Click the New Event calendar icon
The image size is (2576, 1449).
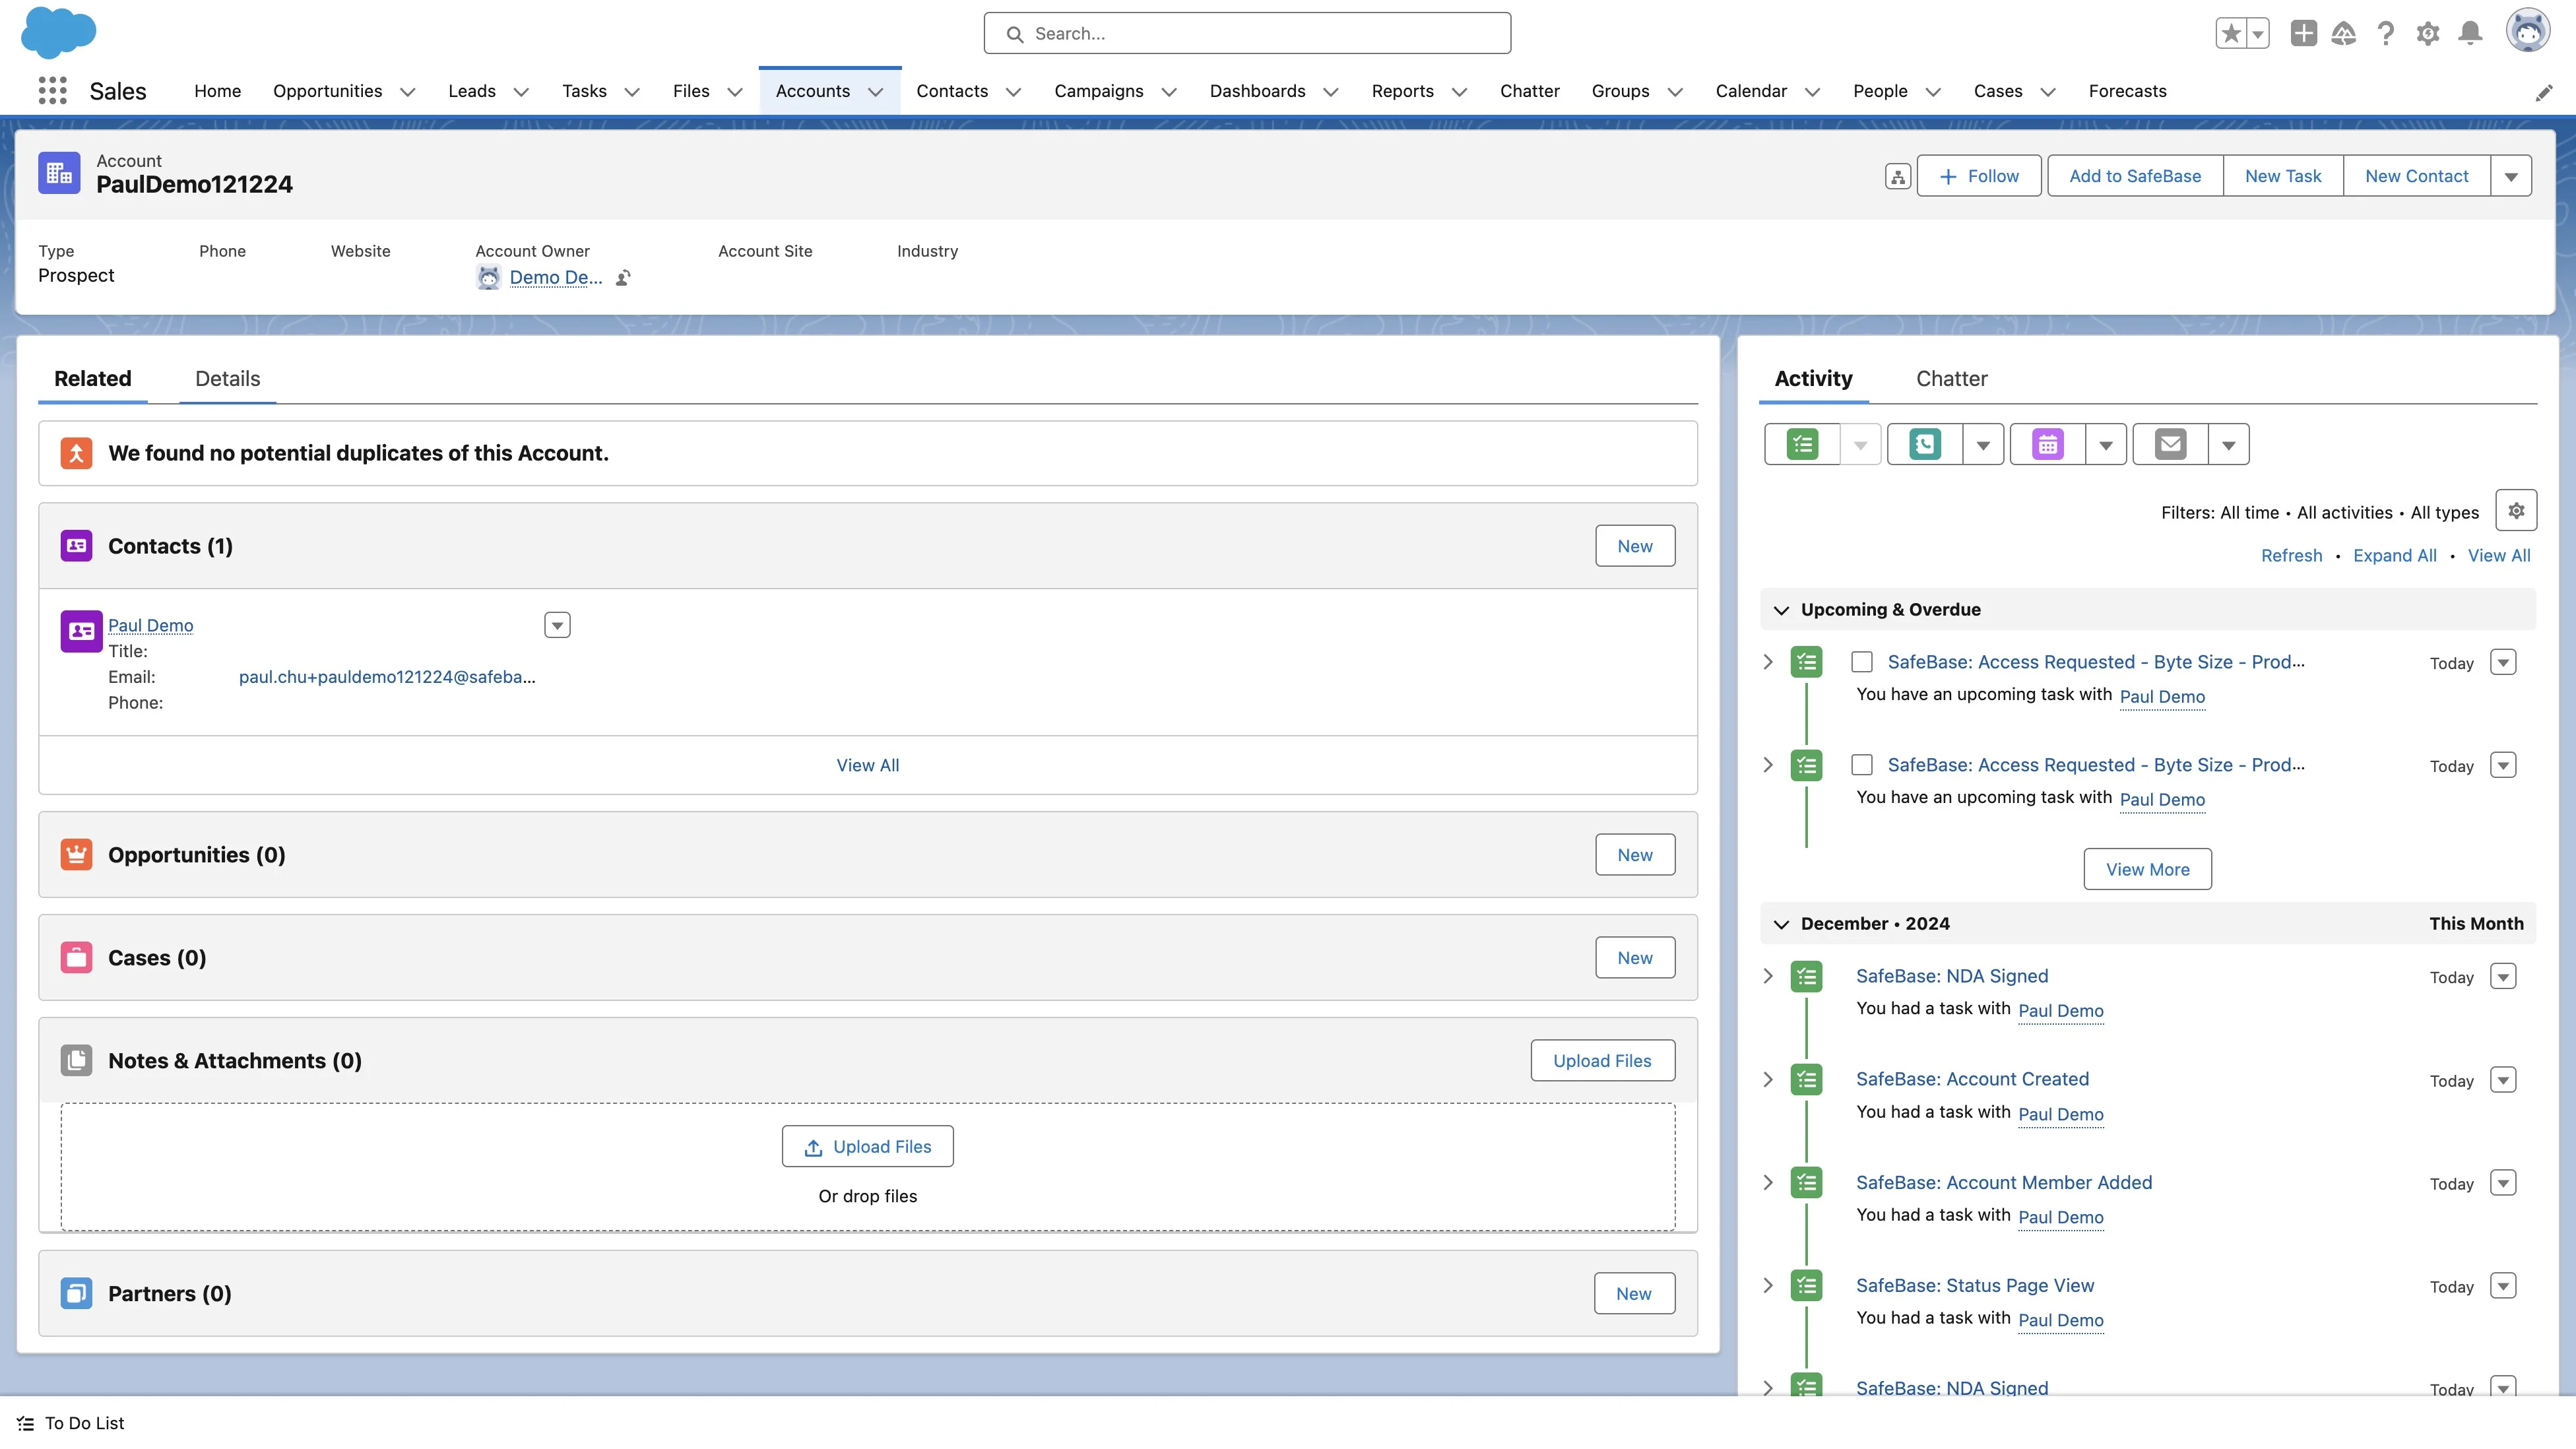tap(2047, 444)
